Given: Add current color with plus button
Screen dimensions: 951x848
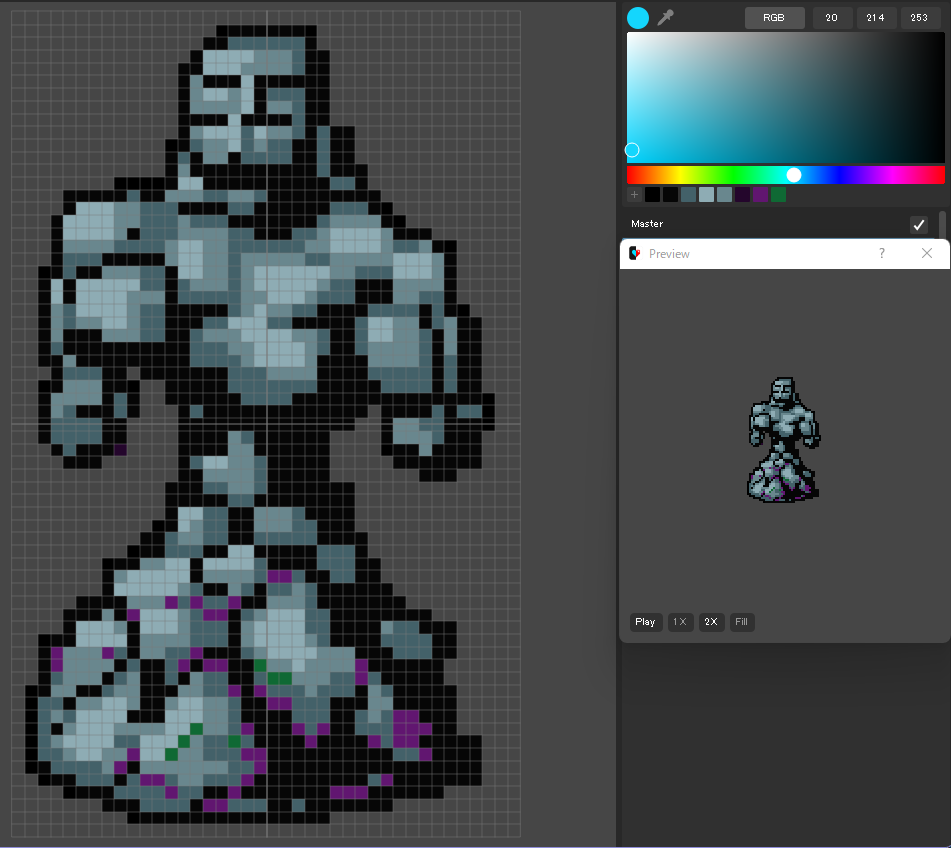Looking at the screenshot, I should (x=634, y=195).
